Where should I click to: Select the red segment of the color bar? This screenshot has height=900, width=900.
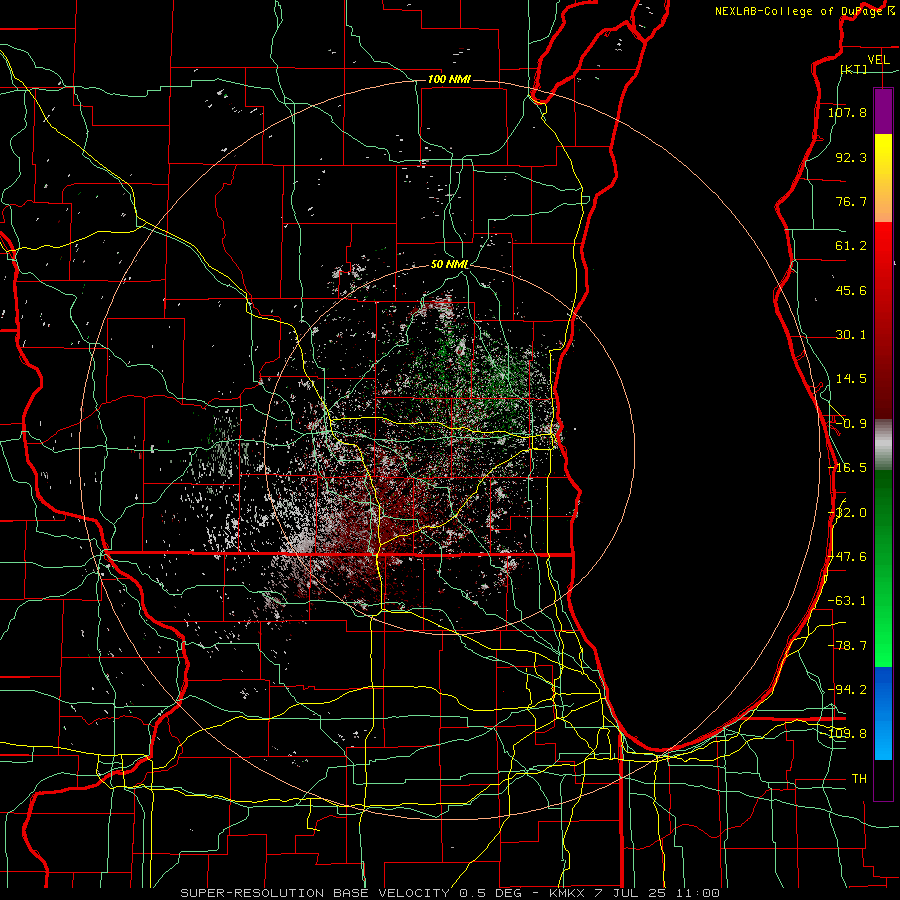[x=883, y=320]
